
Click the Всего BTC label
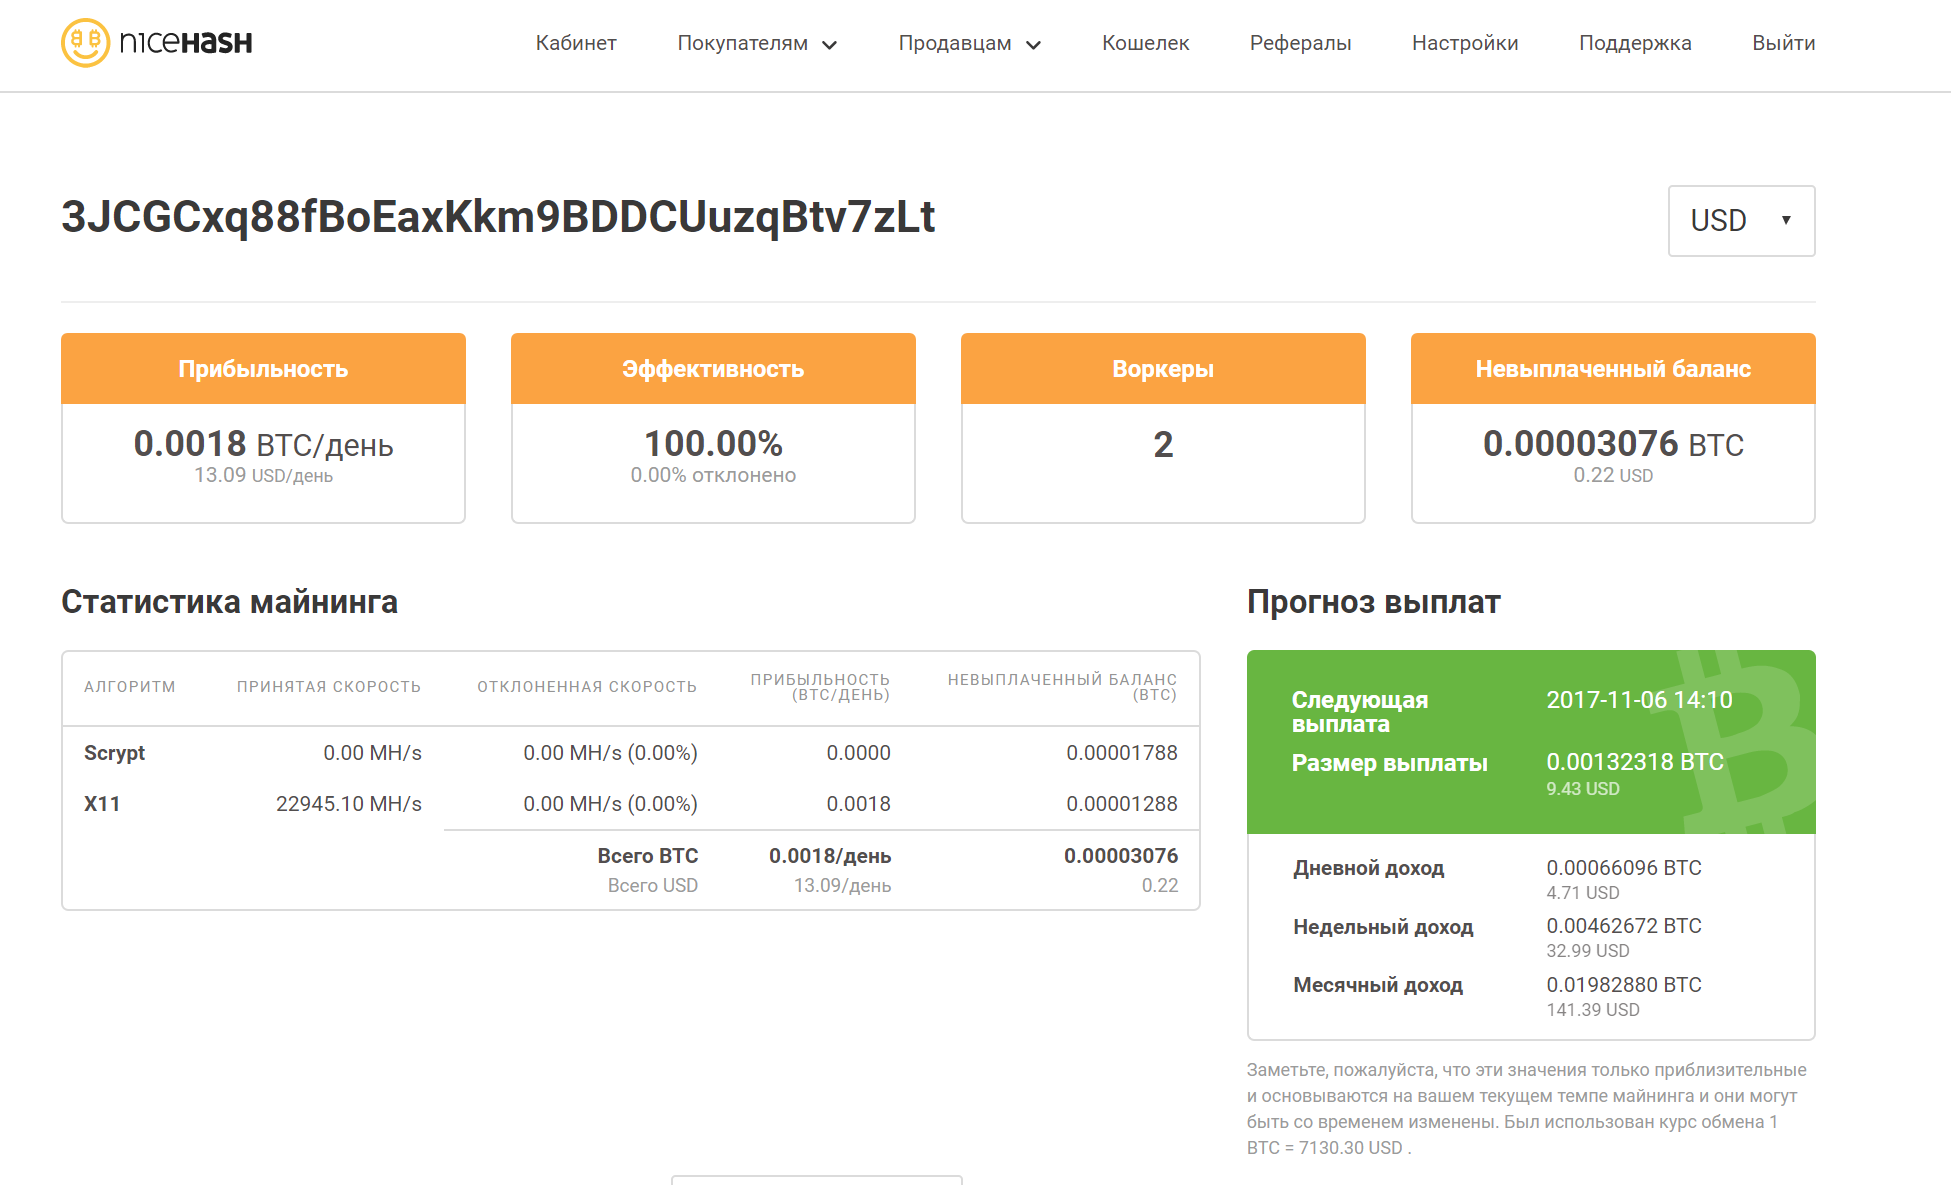[x=648, y=856]
